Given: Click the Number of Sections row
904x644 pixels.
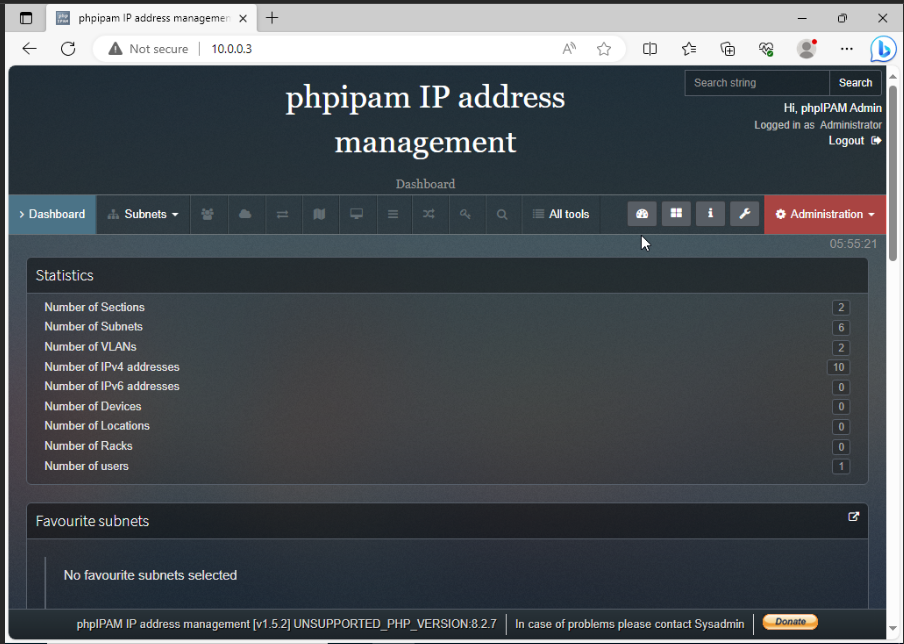Looking at the screenshot, I should click(x=447, y=307).
